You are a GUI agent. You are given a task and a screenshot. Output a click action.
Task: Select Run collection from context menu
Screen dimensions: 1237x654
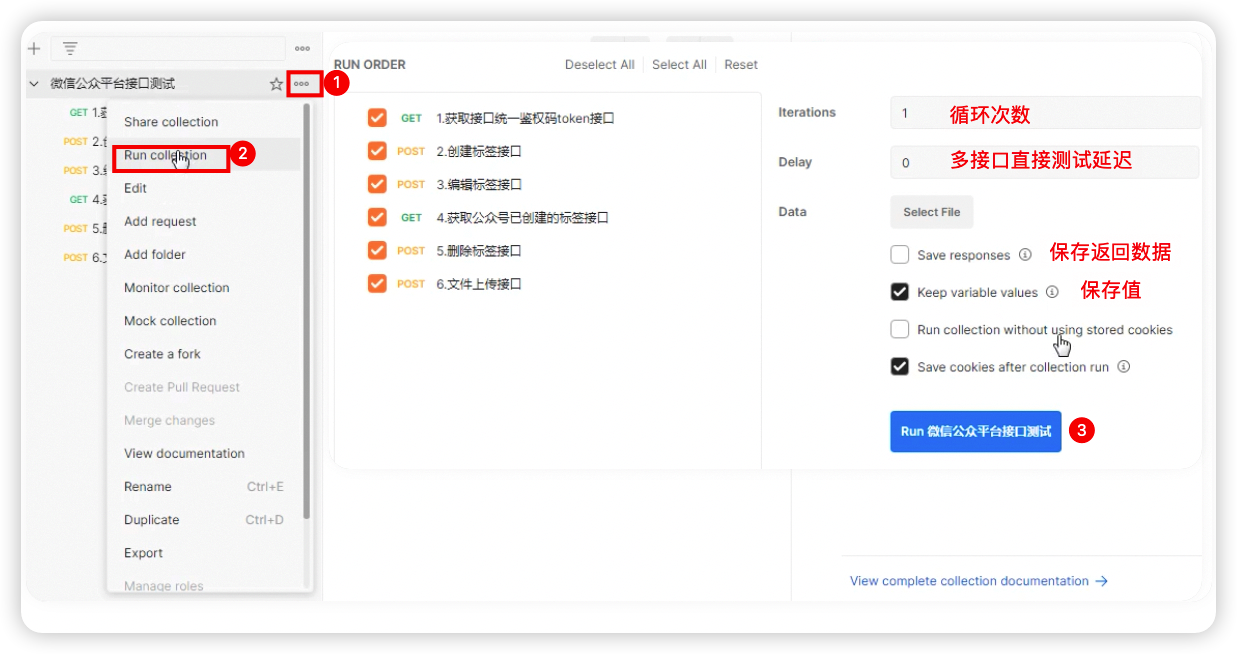165,156
